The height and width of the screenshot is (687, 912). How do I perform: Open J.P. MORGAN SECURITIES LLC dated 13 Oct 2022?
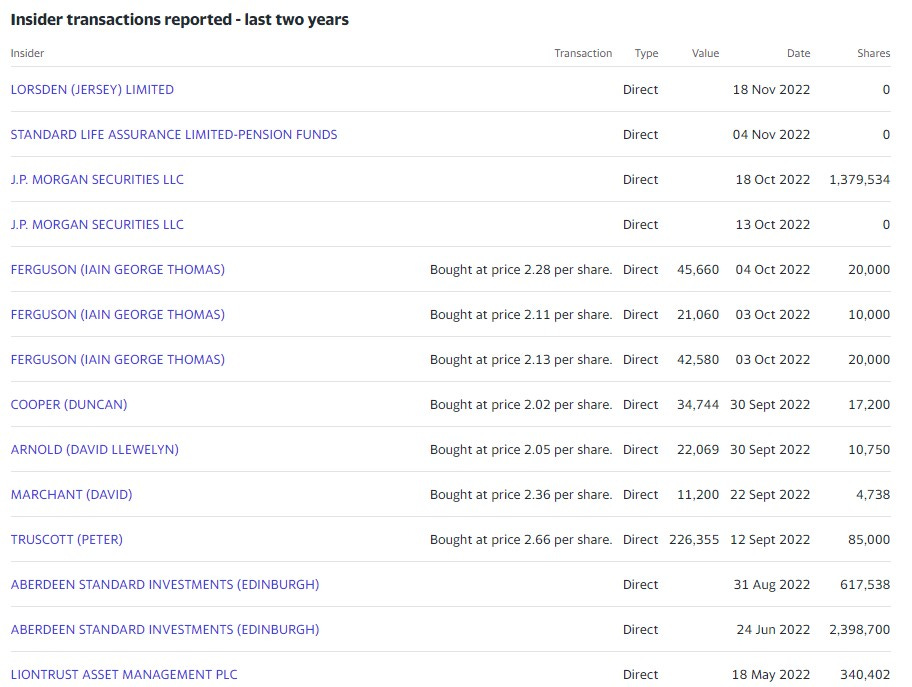tap(97, 225)
